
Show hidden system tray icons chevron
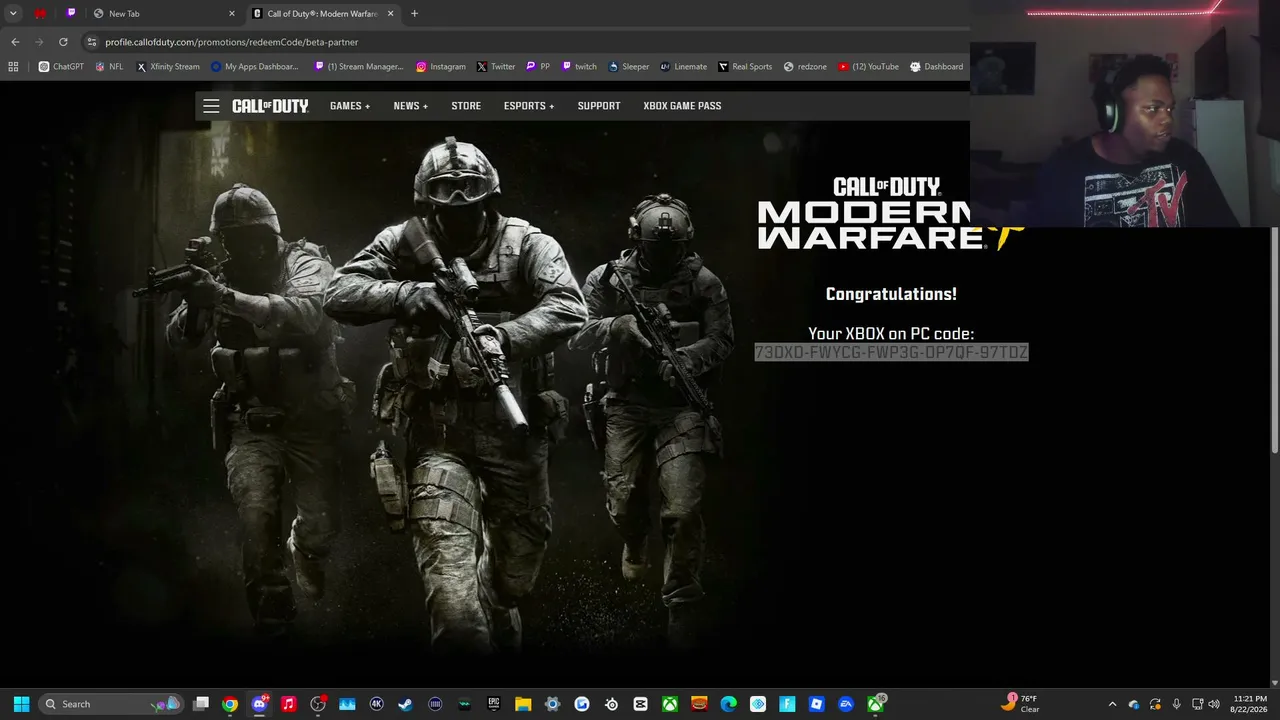coord(1112,704)
